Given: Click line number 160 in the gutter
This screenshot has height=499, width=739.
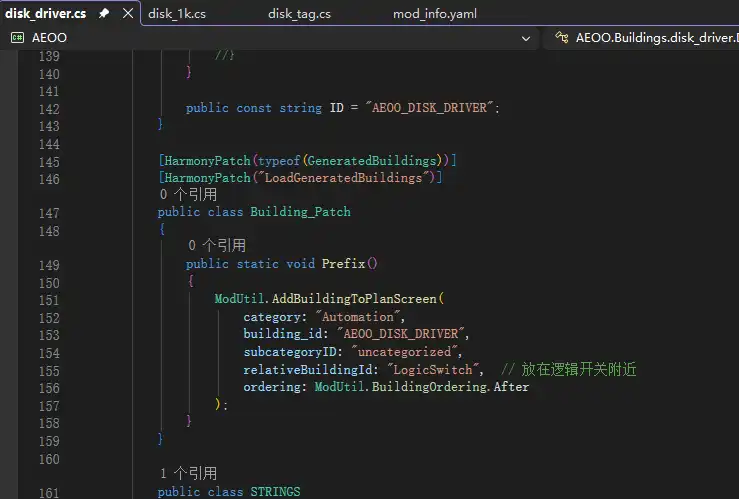Looking at the screenshot, I should [49, 459].
